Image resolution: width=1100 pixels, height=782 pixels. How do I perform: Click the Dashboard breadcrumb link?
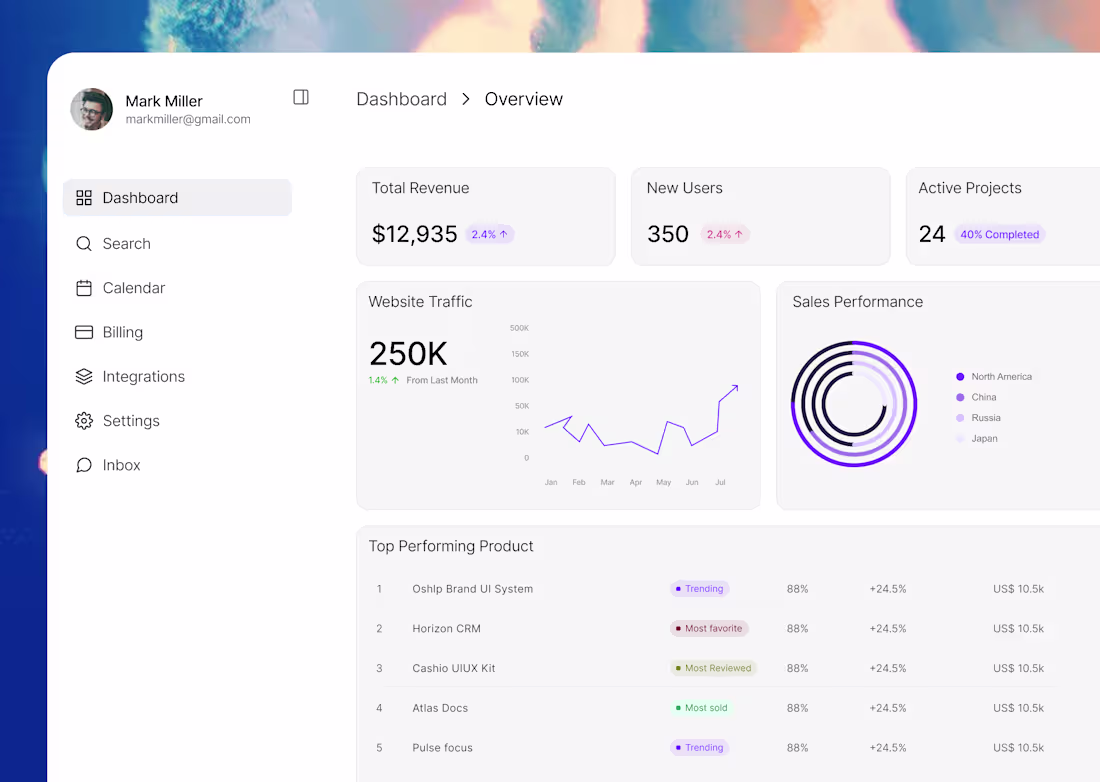click(x=401, y=99)
